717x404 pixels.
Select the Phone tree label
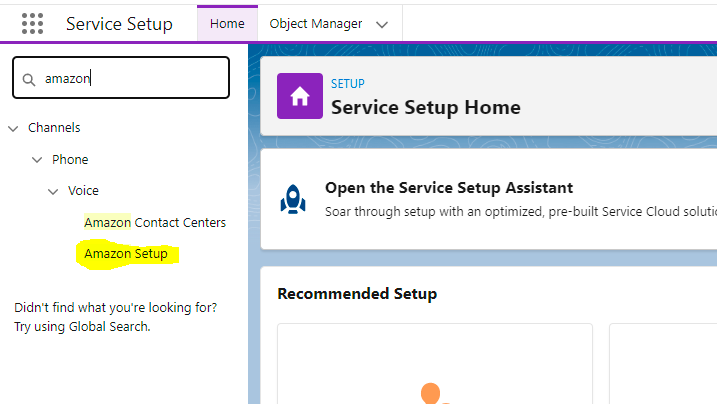70,160
